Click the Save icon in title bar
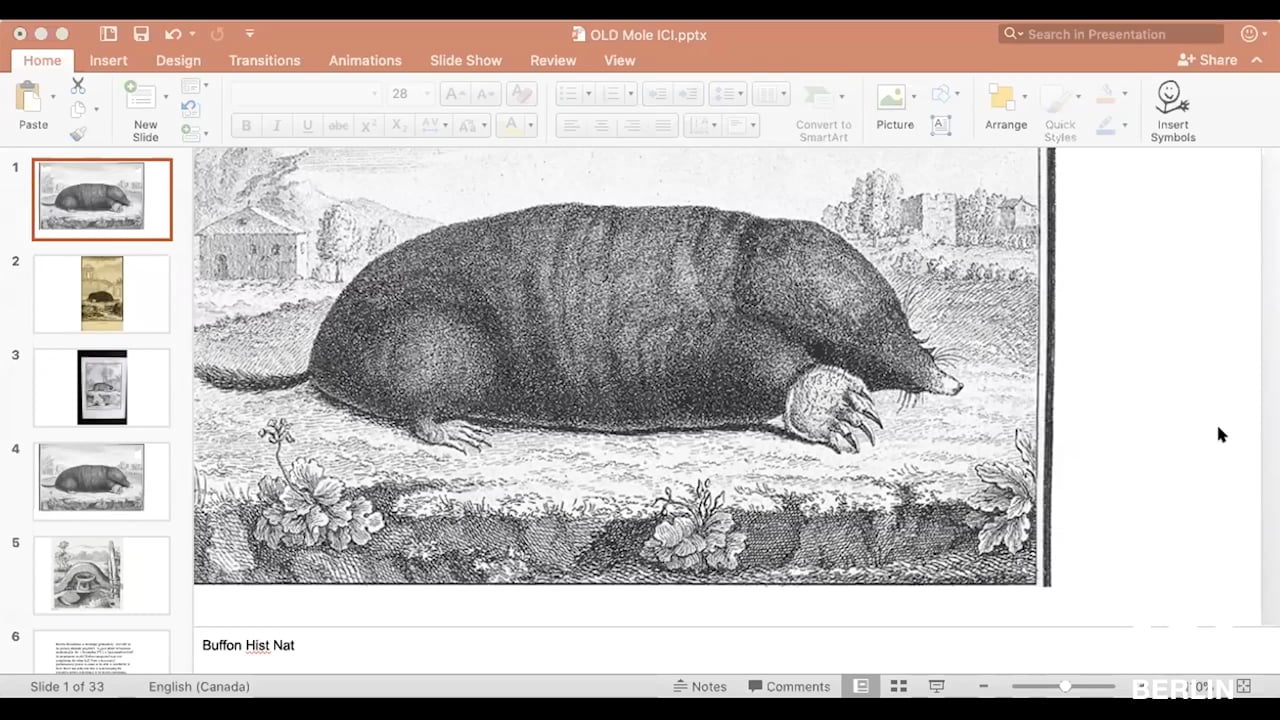The width and height of the screenshot is (1280, 720). pyautogui.click(x=141, y=34)
